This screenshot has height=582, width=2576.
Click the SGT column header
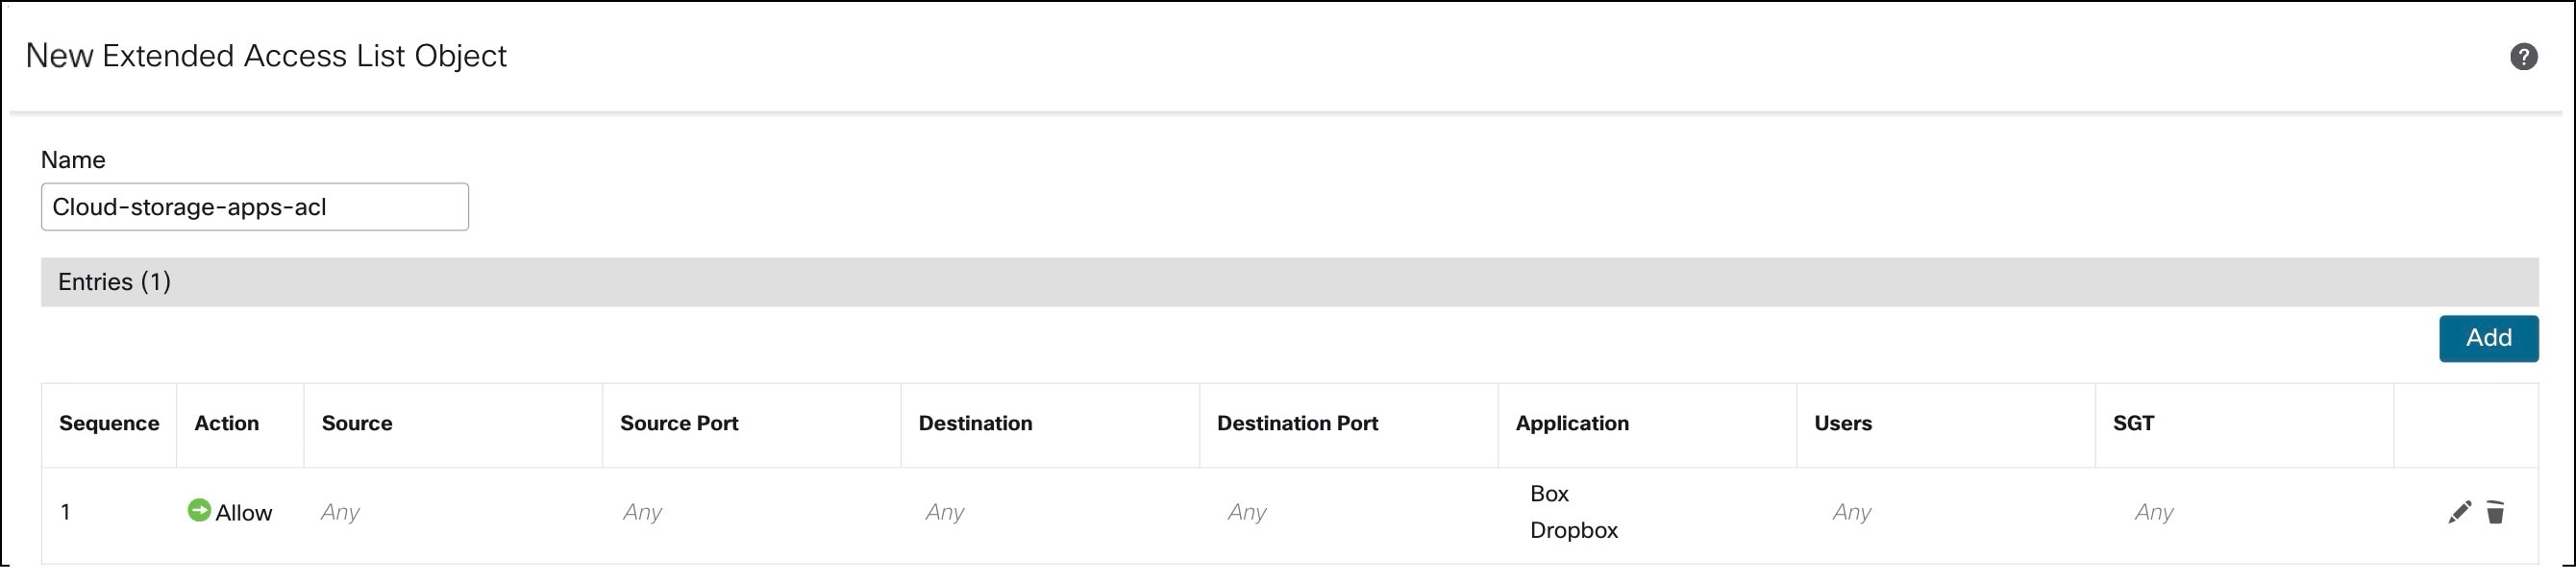[x=2133, y=424]
